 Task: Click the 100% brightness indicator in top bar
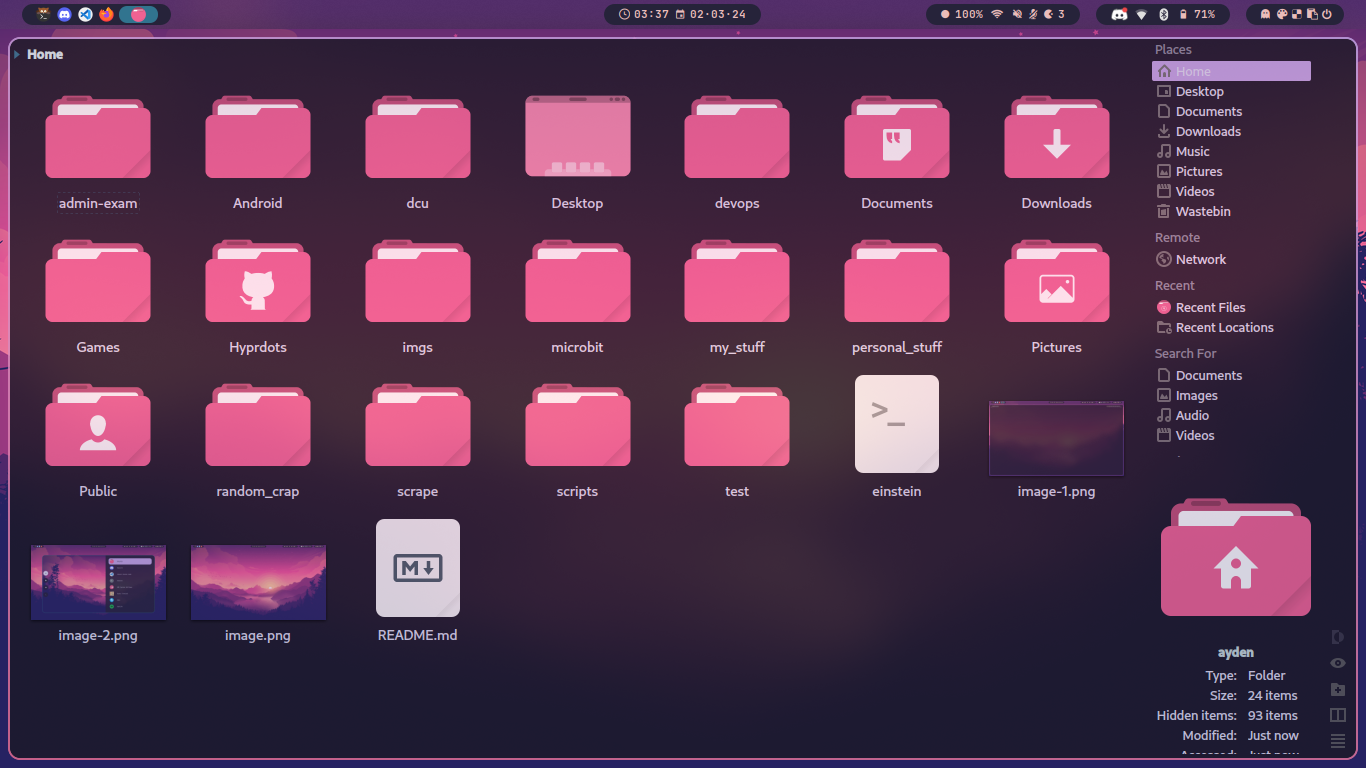point(962,14)
